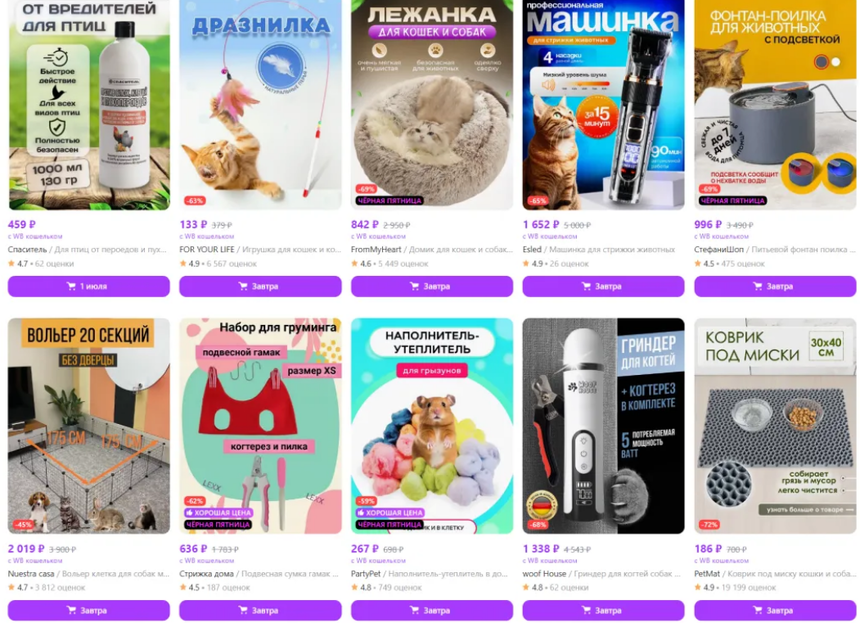Click the cart icon under the Esled grooming clipper
The image size is (860, 623).
click(x=586, y=286)
